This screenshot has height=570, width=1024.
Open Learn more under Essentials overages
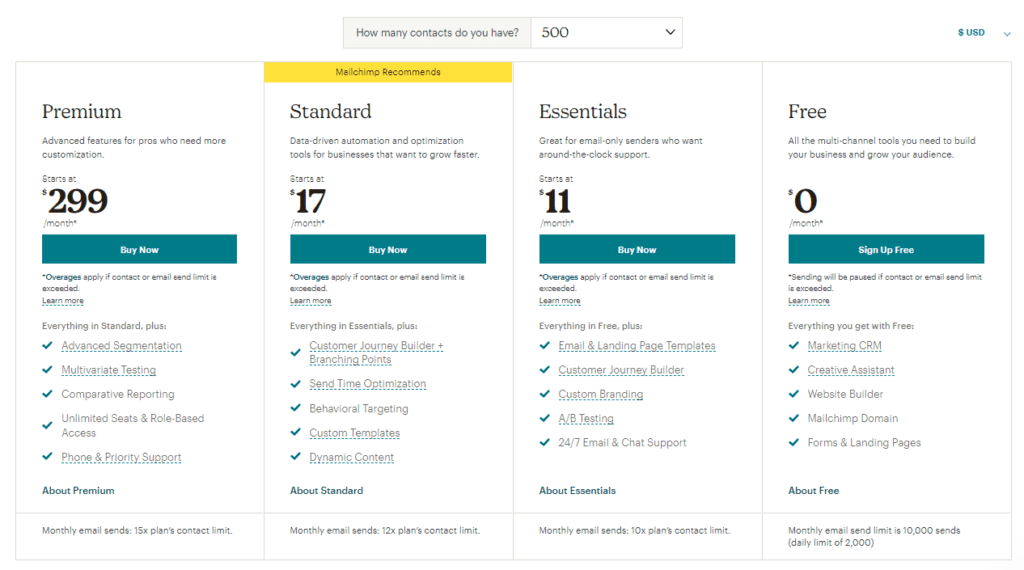pos(560,301)
